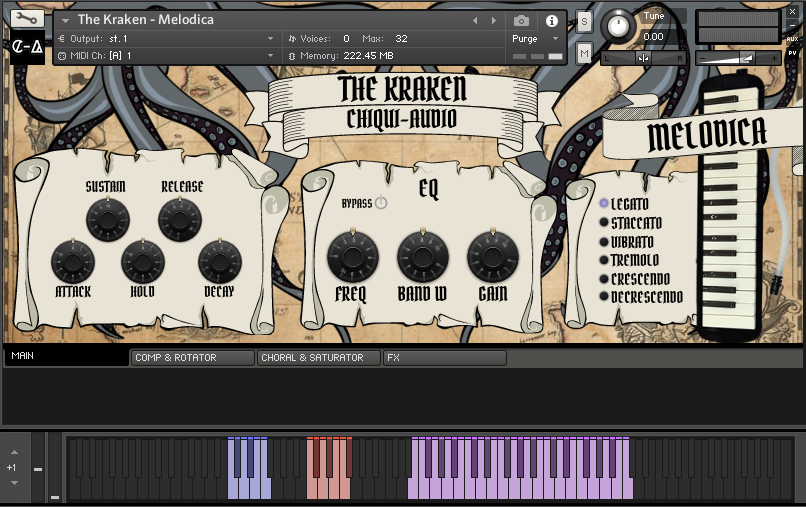
Task: Click the Tune knob
Action: pos(620,26)
